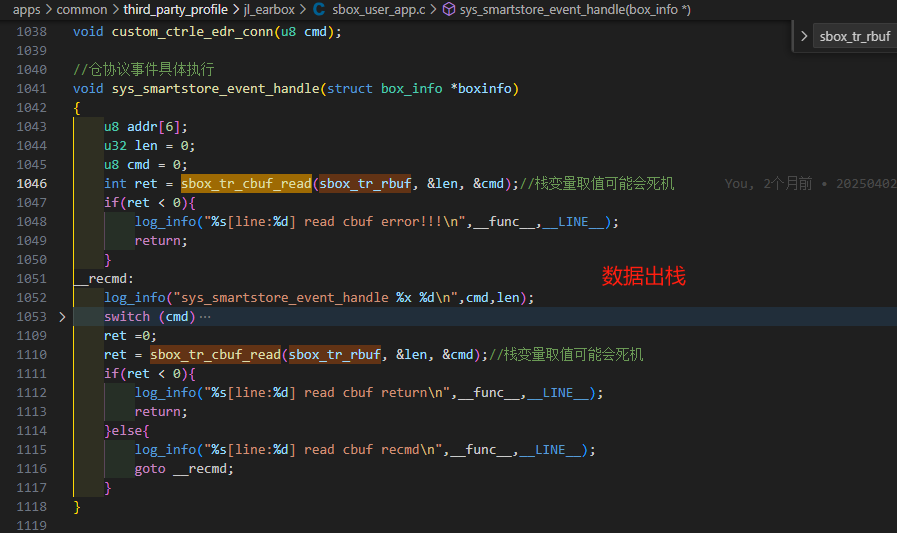Image resolution: width=897 pixels, height=533 pixels.
Task: Click the comment 栈变量取值可能会死机 on line 1046
Action: click(x=604, y=184)
